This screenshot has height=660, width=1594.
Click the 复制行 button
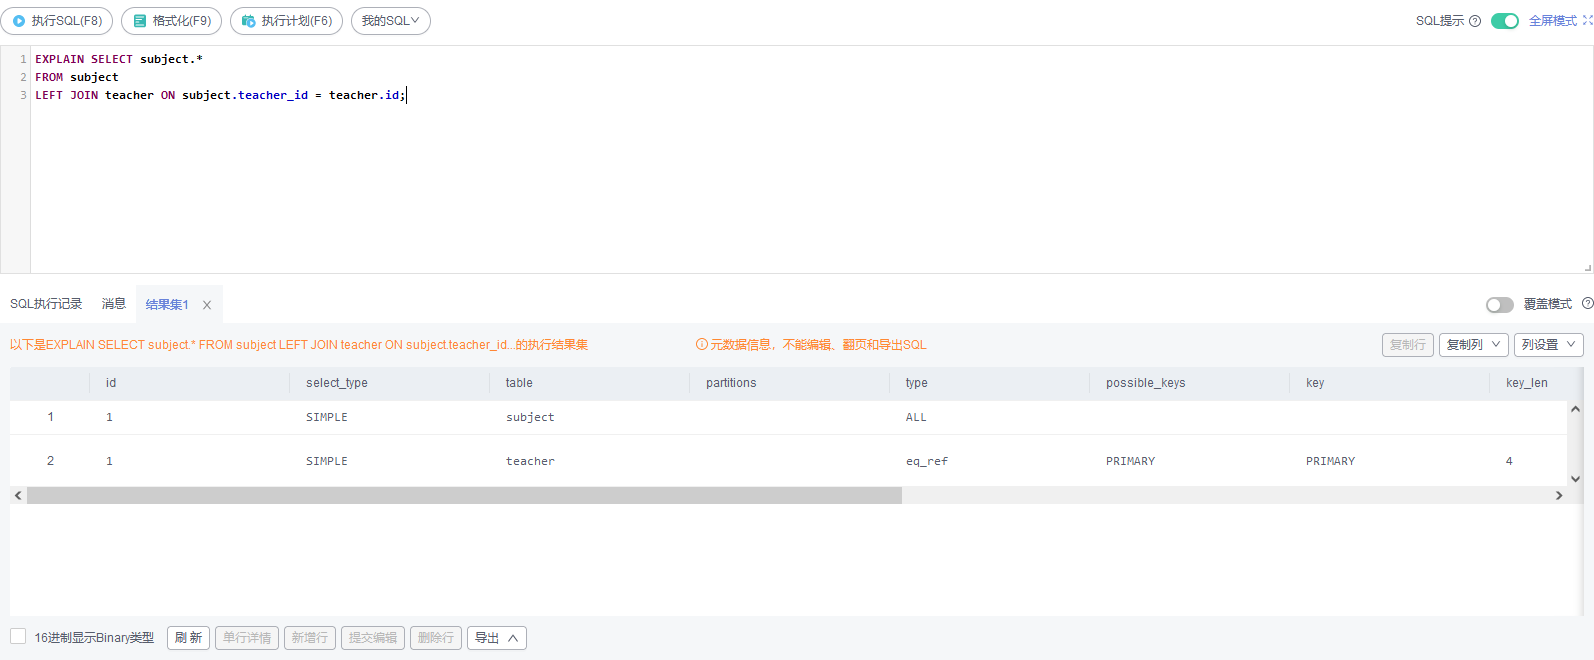[1408, 345]
